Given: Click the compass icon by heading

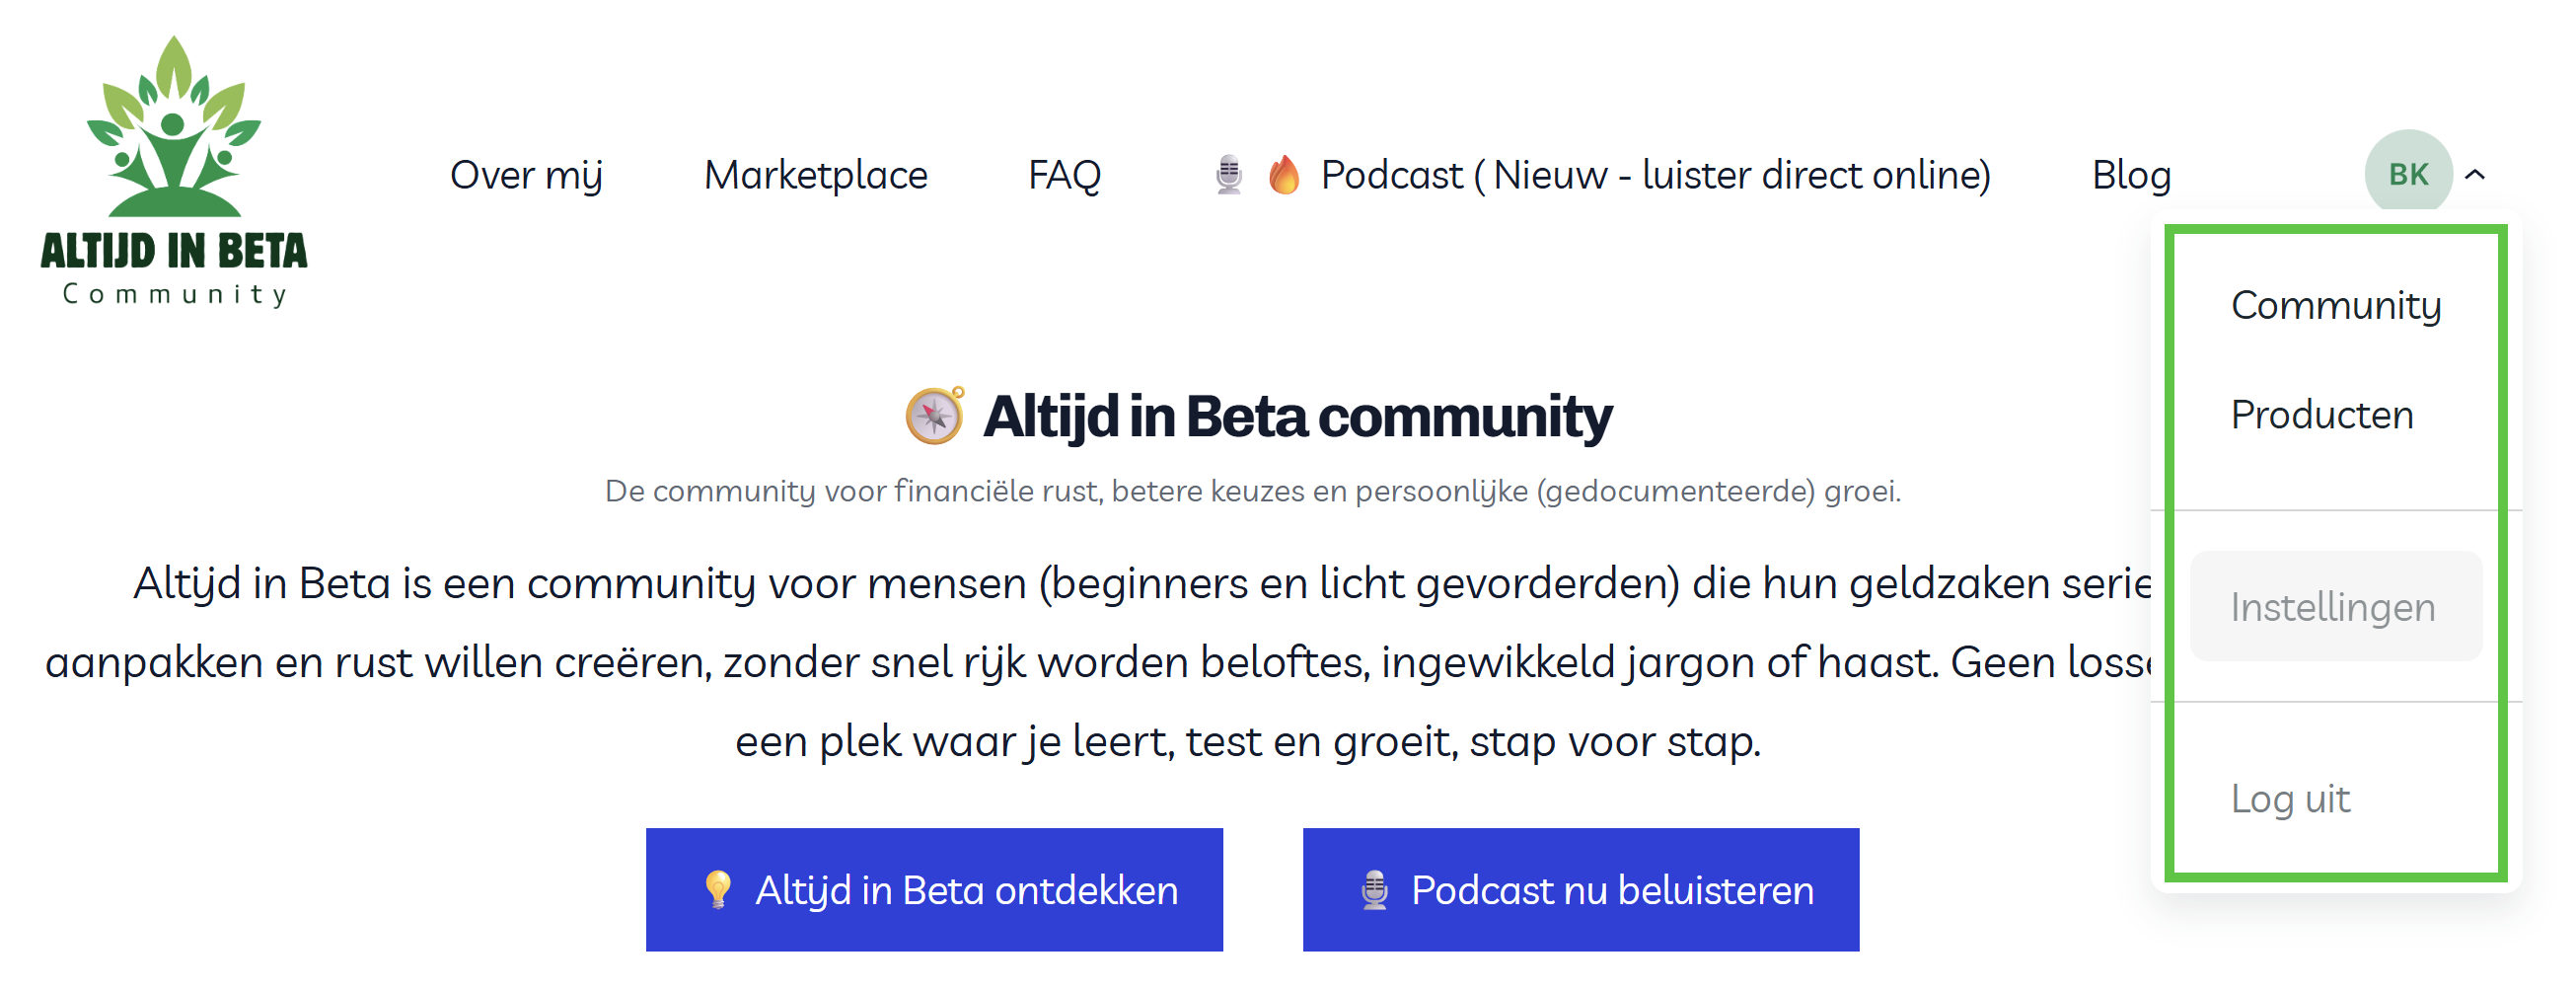Looking at the screenshot, I should pos(934,416).
